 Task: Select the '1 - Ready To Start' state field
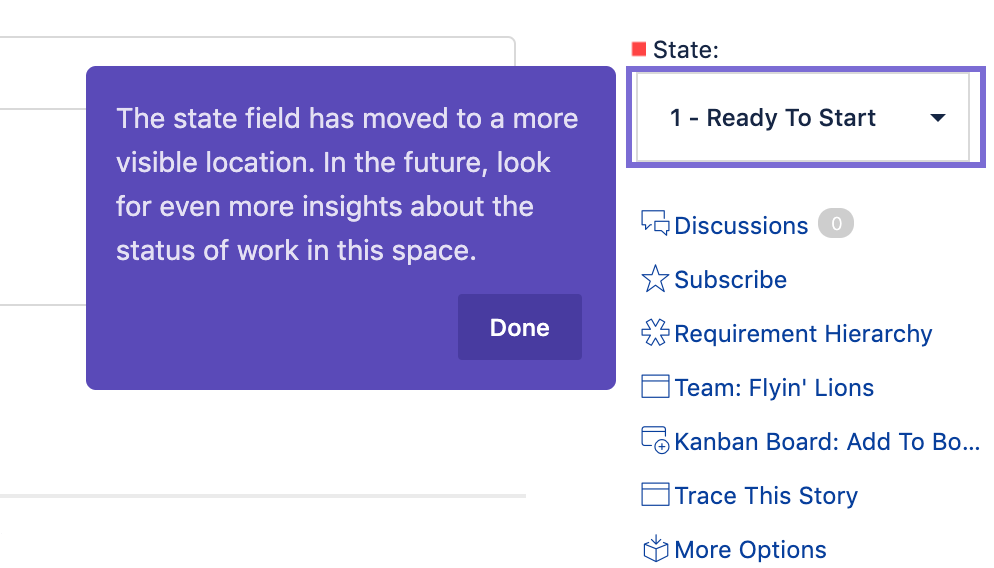(803, 117)
